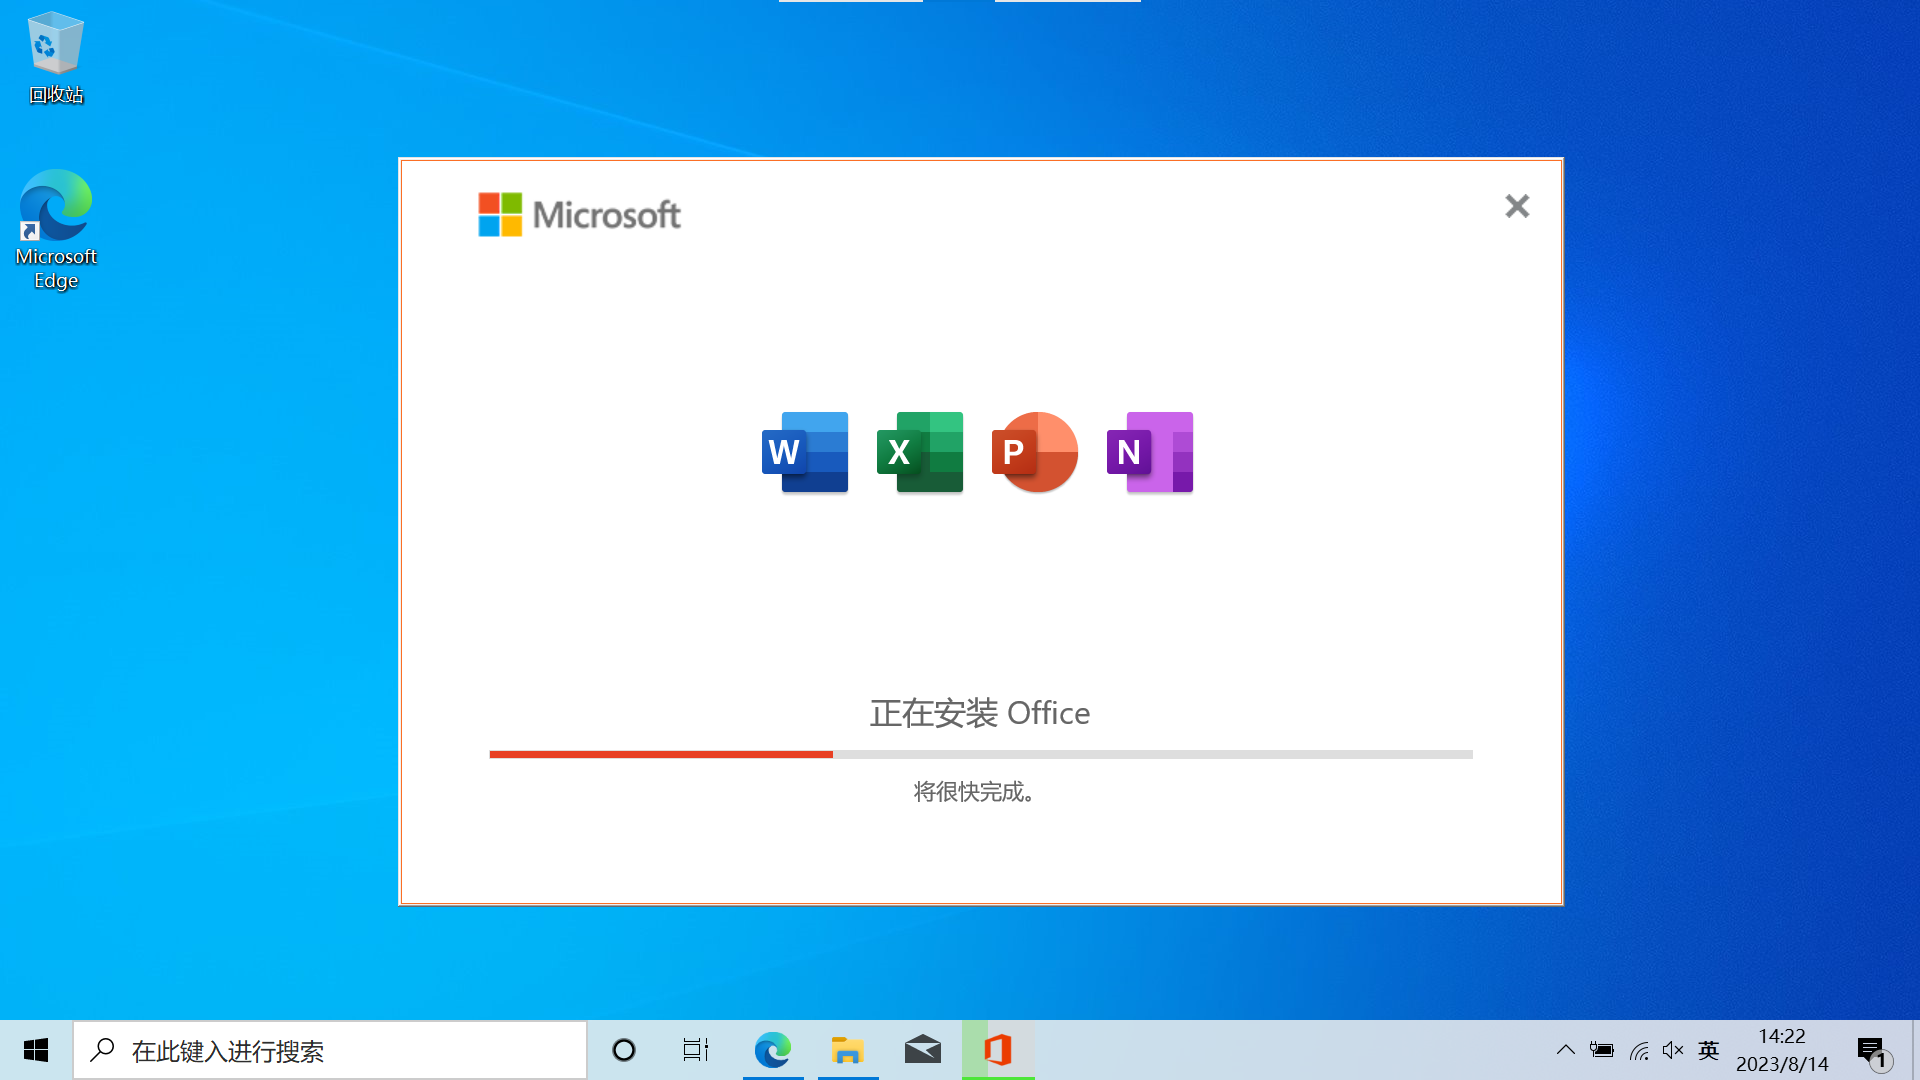Click the battery status tray icon

click(x=1602, y=1050)
